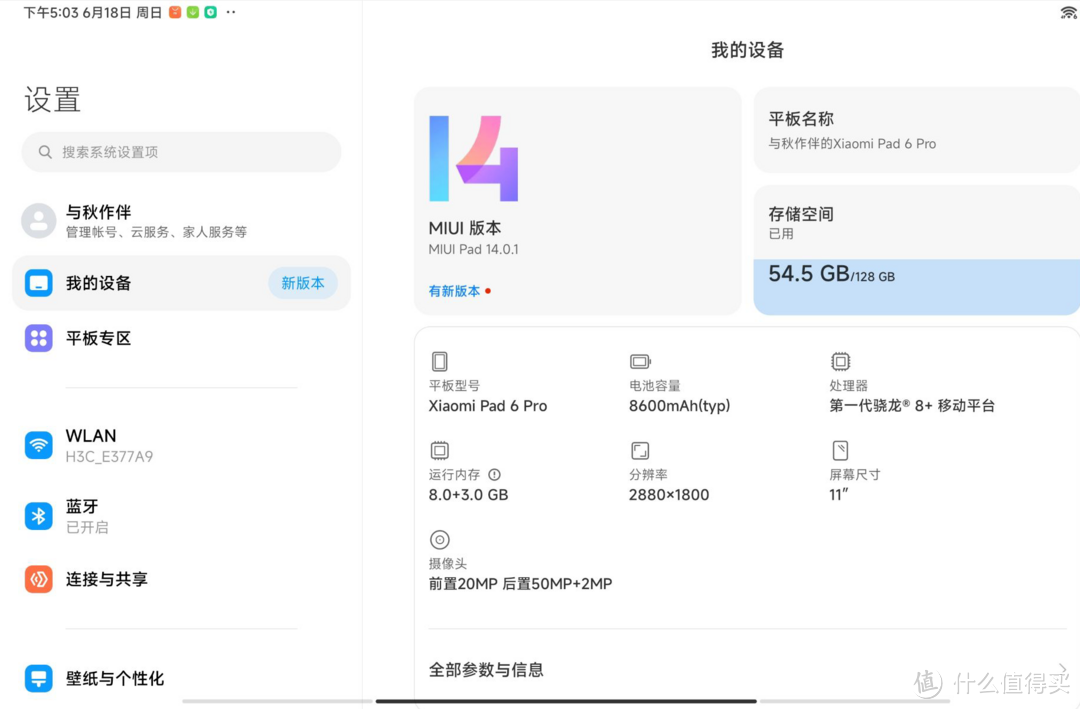The width and height of the screenshot is (1080, 709).
Task: Select the 我的设备 menu item
Action: tap(181, 283)
